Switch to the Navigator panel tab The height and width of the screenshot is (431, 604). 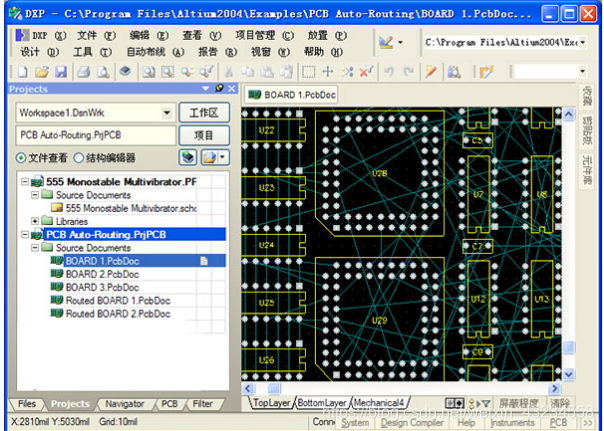pyautogui.click(x=124, y=404)
